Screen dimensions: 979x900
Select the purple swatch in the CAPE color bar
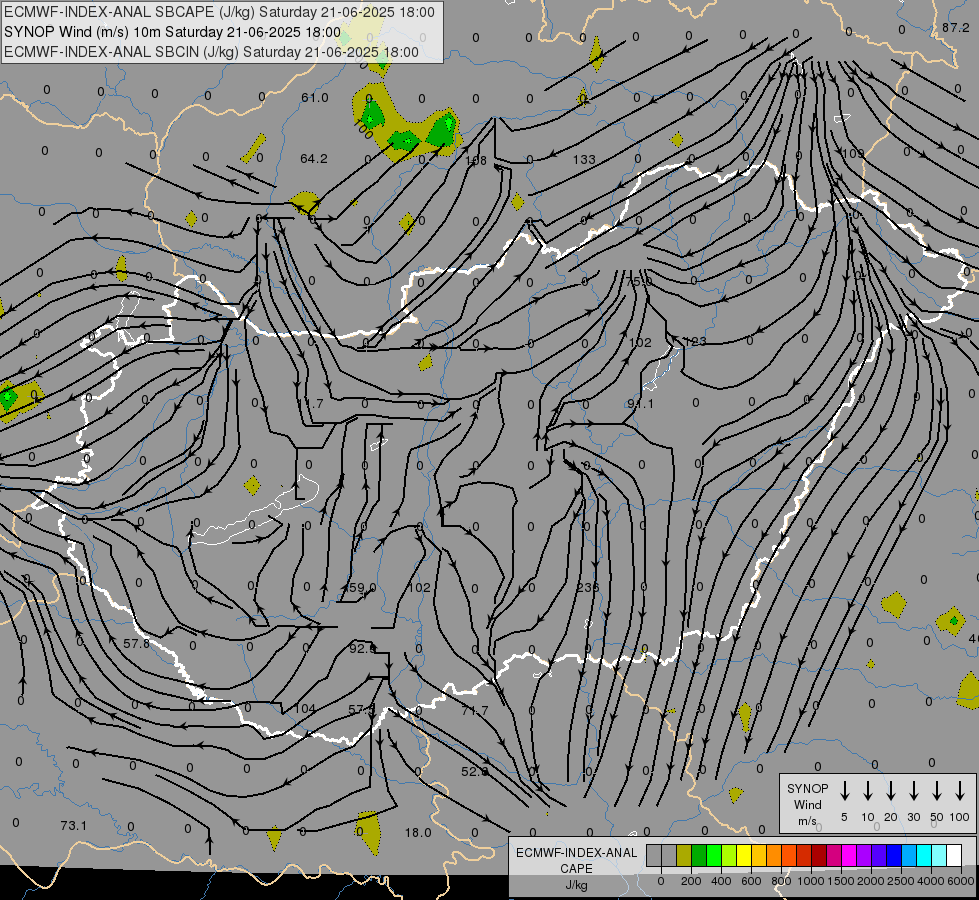coord(865,855)
